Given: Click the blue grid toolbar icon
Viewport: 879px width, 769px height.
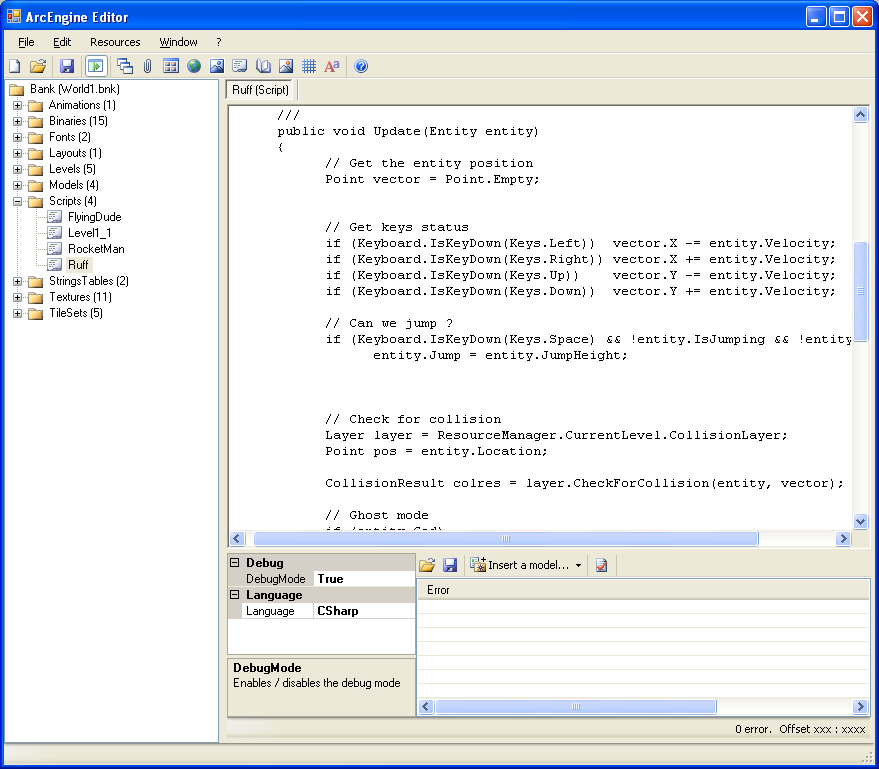Looking at the screenshot, I should click(x=309, y=66).
